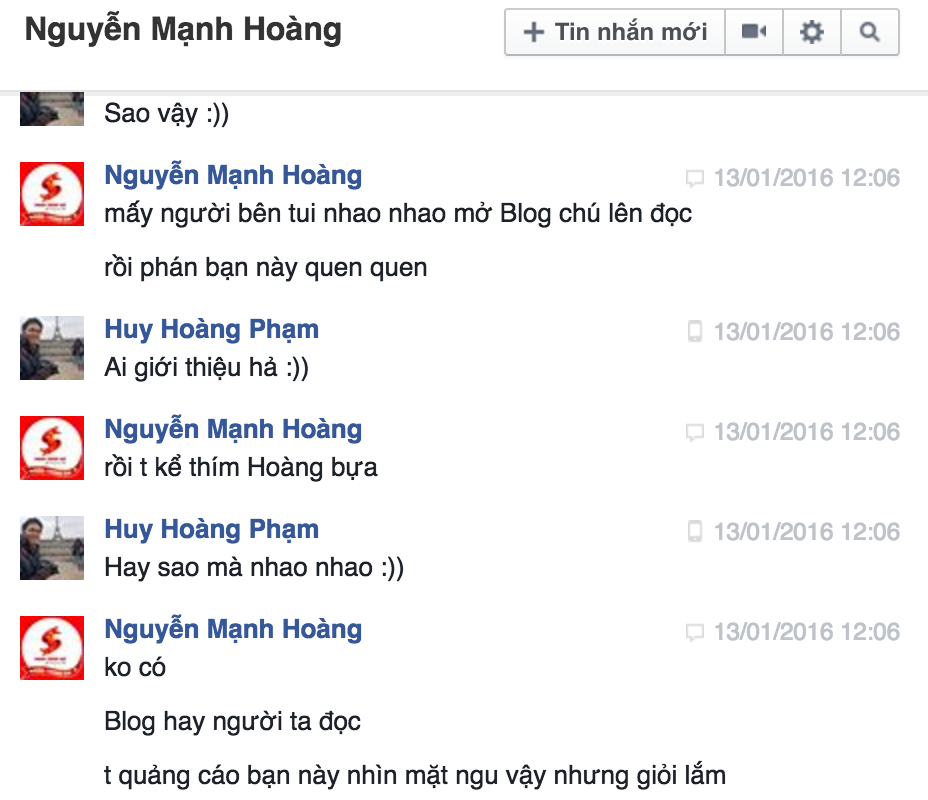The image size is (928, 800).
Task: Click the "Tin nhắn mới" new message button
Action: pos(615,32)
